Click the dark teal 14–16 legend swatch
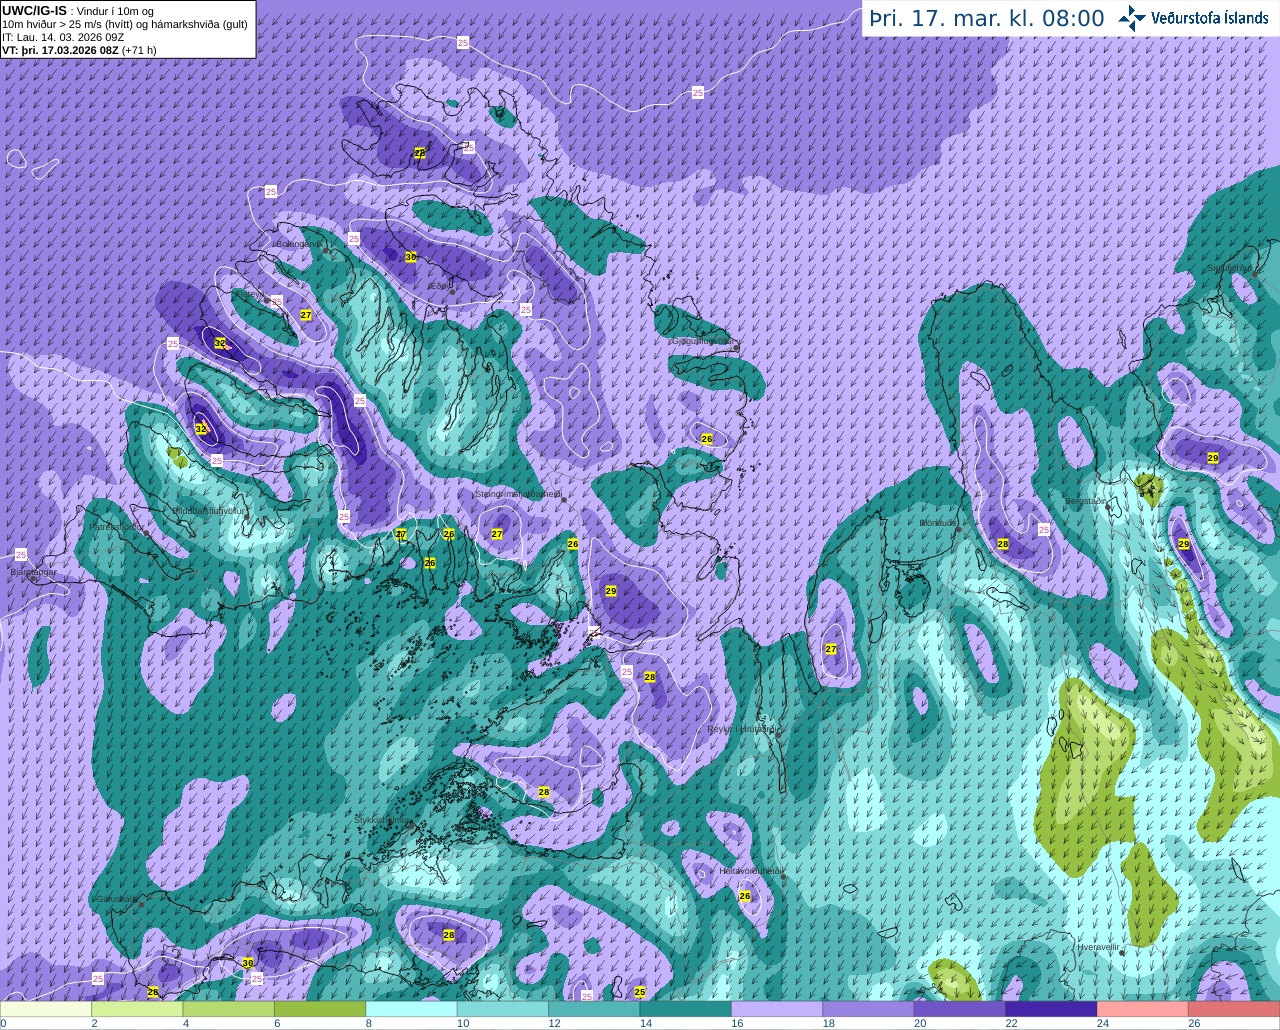Image resolution: width=1280 pixels, height=1030 pixels. pos(686,1009)
